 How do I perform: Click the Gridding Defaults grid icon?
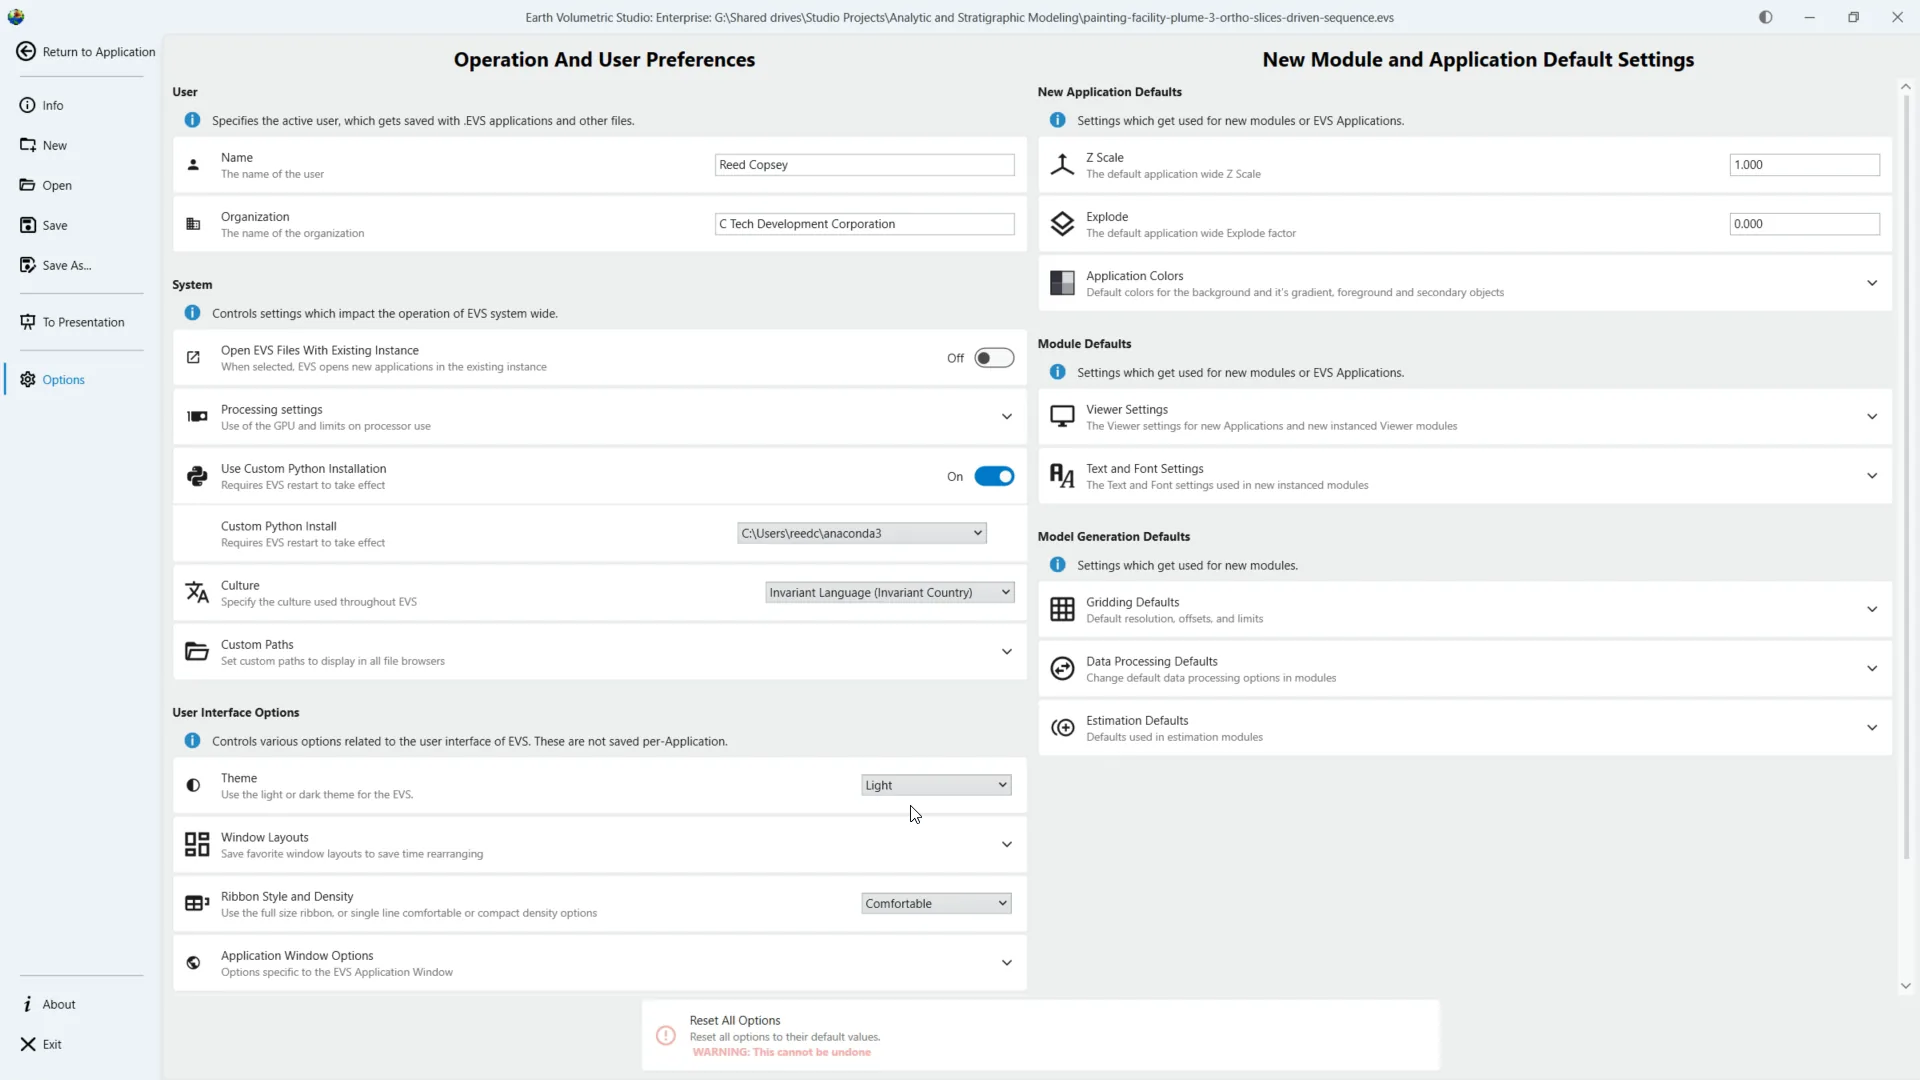coord(1062,609)
